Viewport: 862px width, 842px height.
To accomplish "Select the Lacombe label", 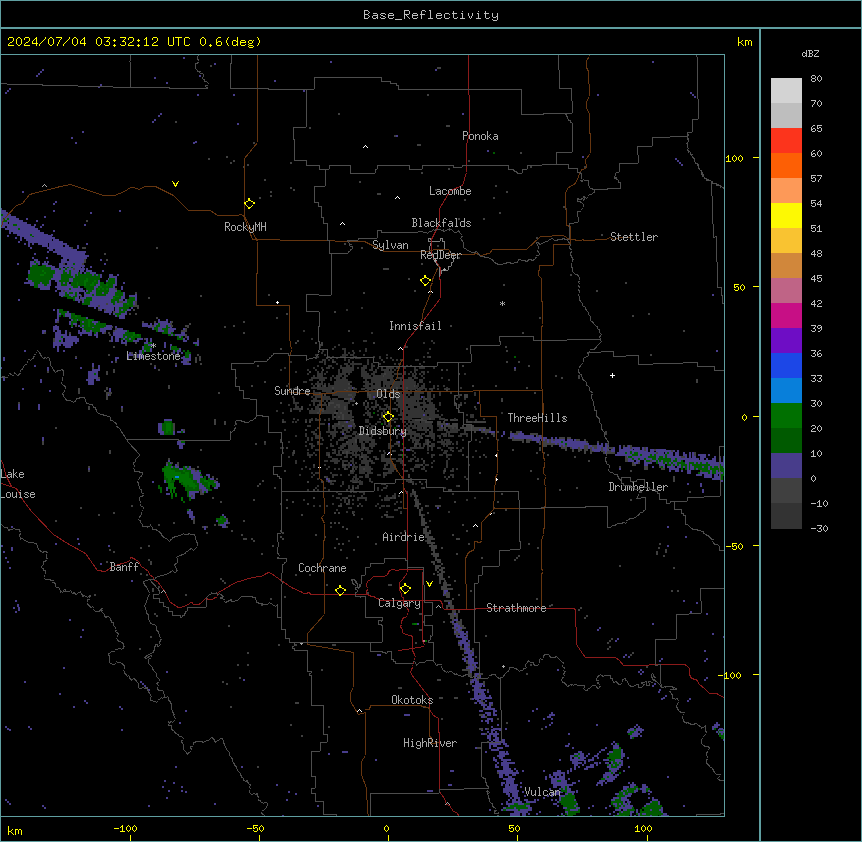I will [450, 191].
